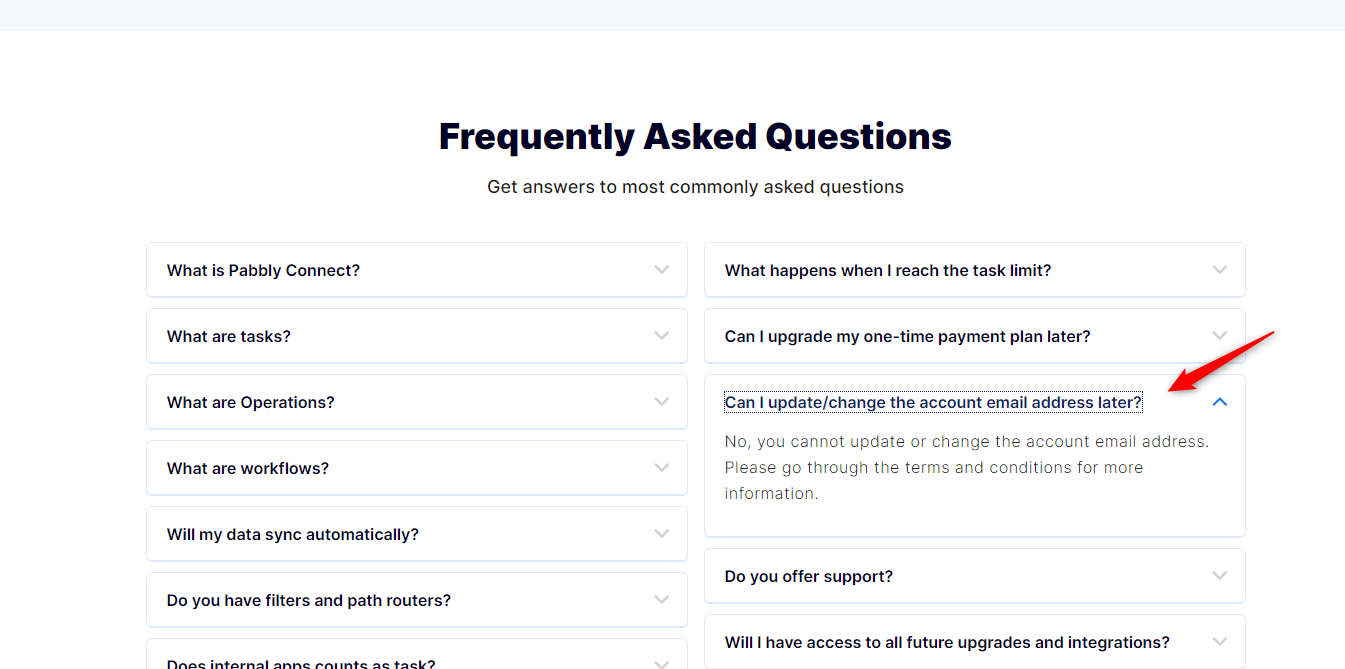Click the chevron for "Do you have filters and path routers?"
Screen dimensions: 1345x669
(662, 600)
